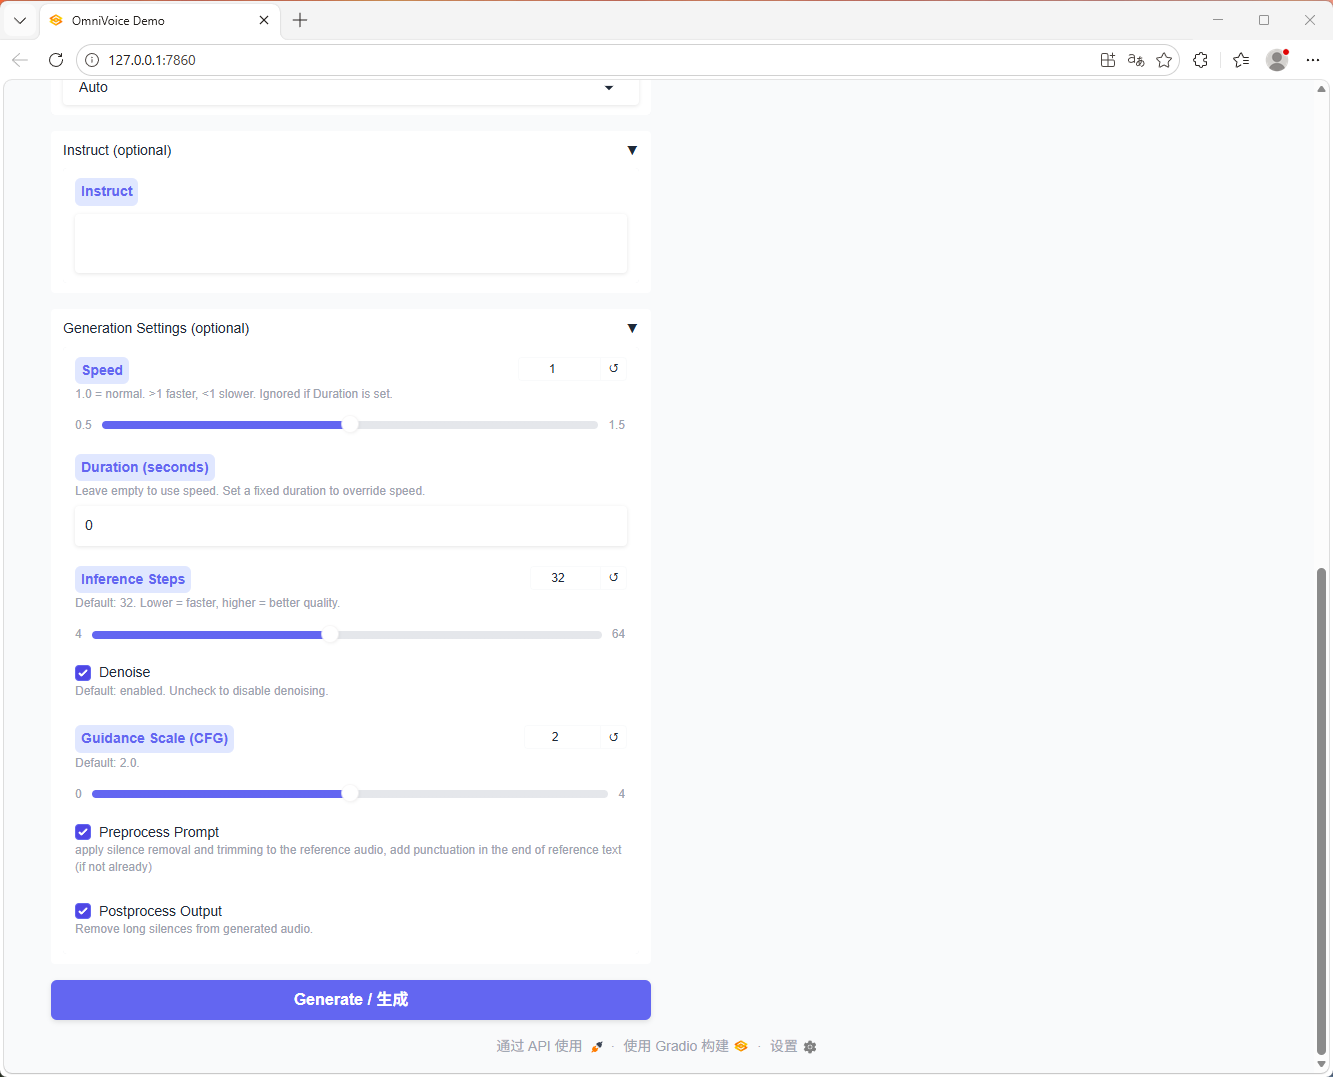The width and height of the screenshot is (1333, 1077).
Task: Collapse the Generation Settings section
Action: pos(632,328)
